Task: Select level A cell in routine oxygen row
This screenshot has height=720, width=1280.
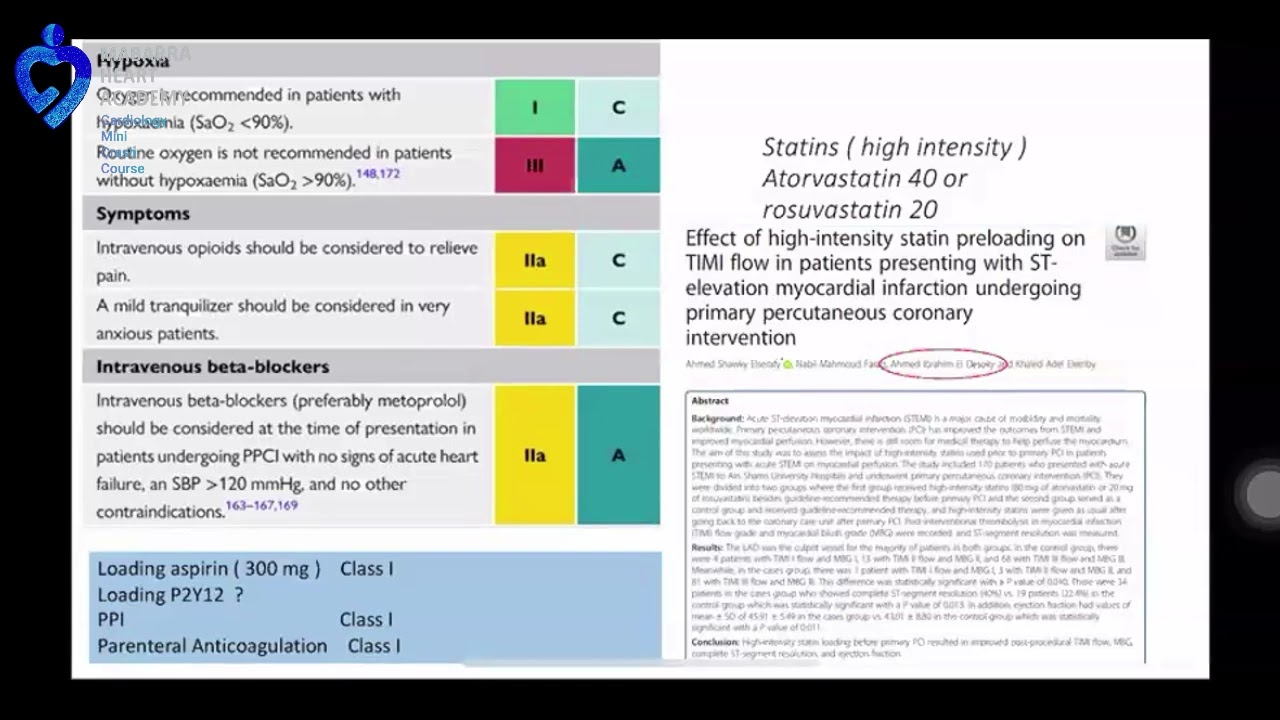Action: click(x=619, y=165)
